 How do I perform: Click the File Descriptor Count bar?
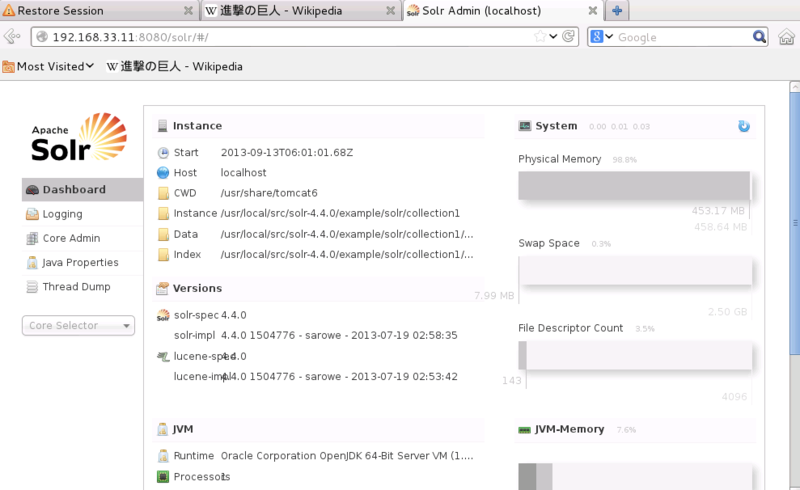[635, 355]
